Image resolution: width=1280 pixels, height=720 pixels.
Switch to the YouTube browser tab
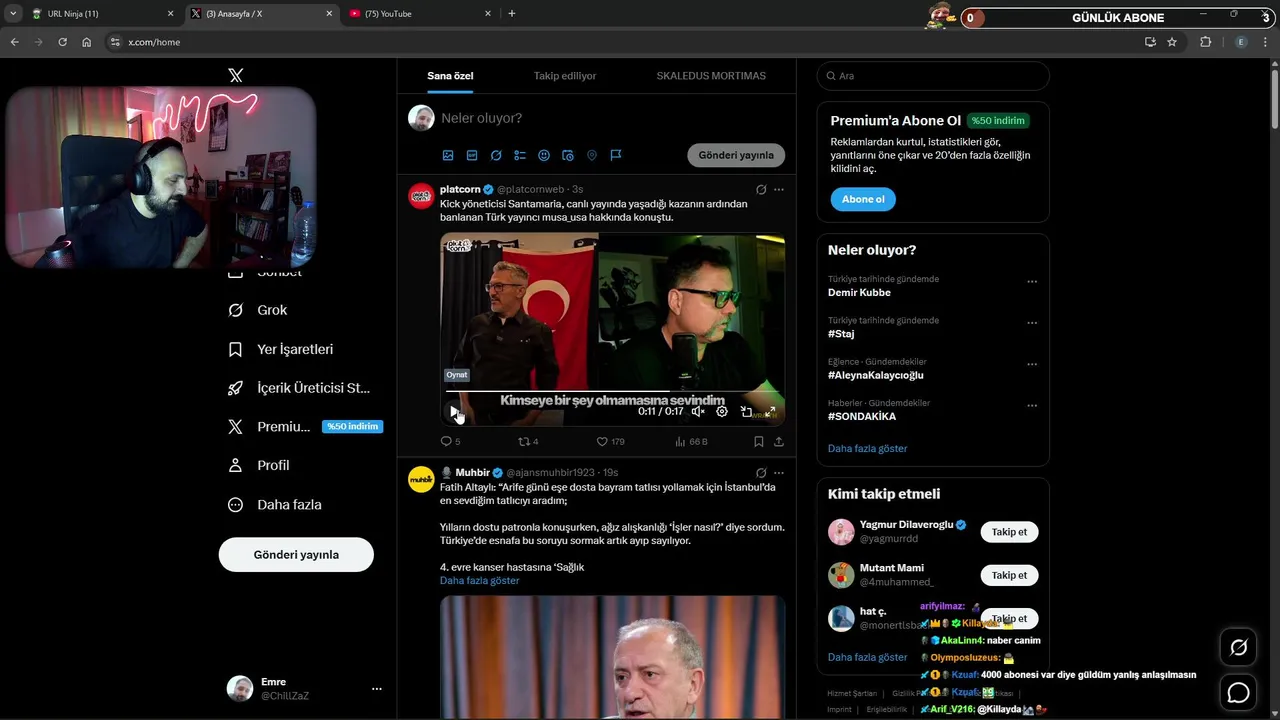click(x=420, y=14)
